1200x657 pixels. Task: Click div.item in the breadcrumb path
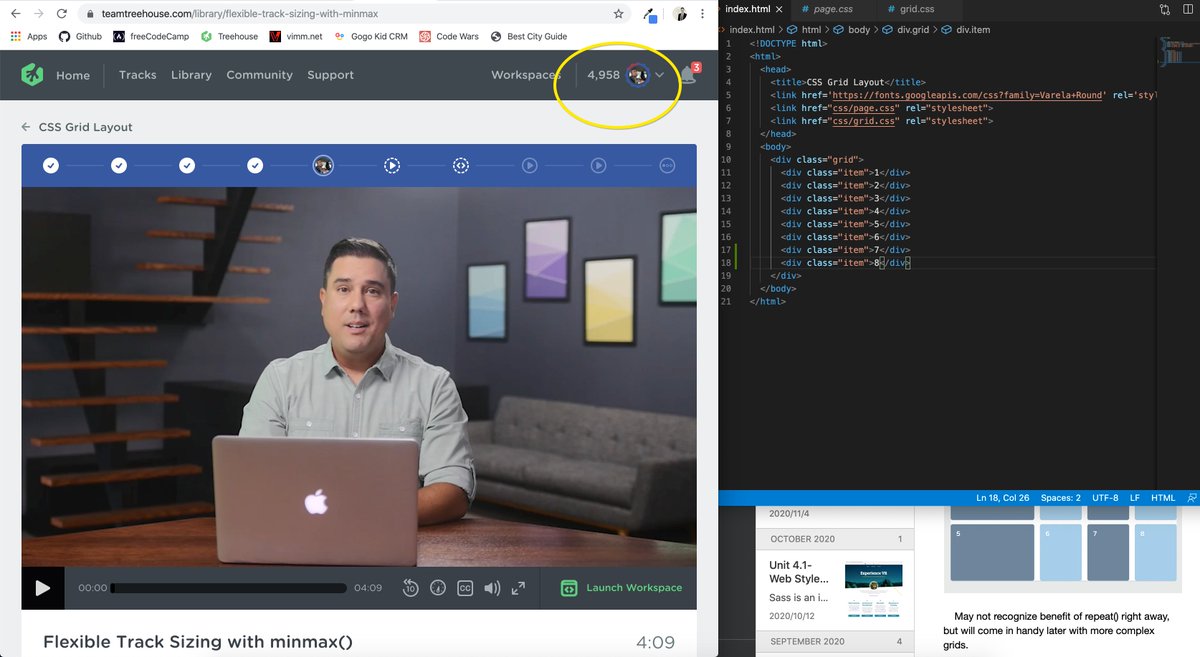click(965, 30)
